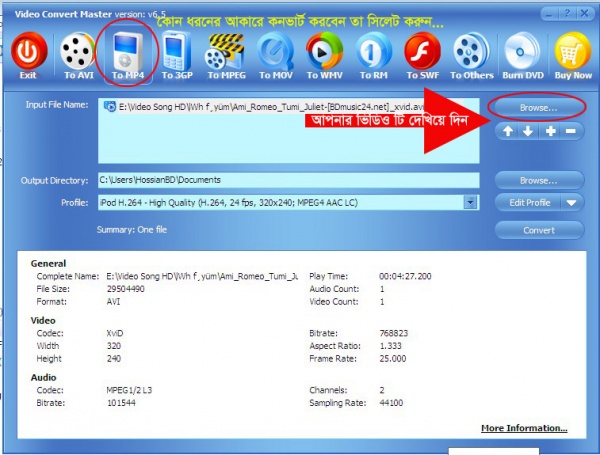Click the Complete Name path value
Viewport: 600px width, 455px height.
coord(202,276)
